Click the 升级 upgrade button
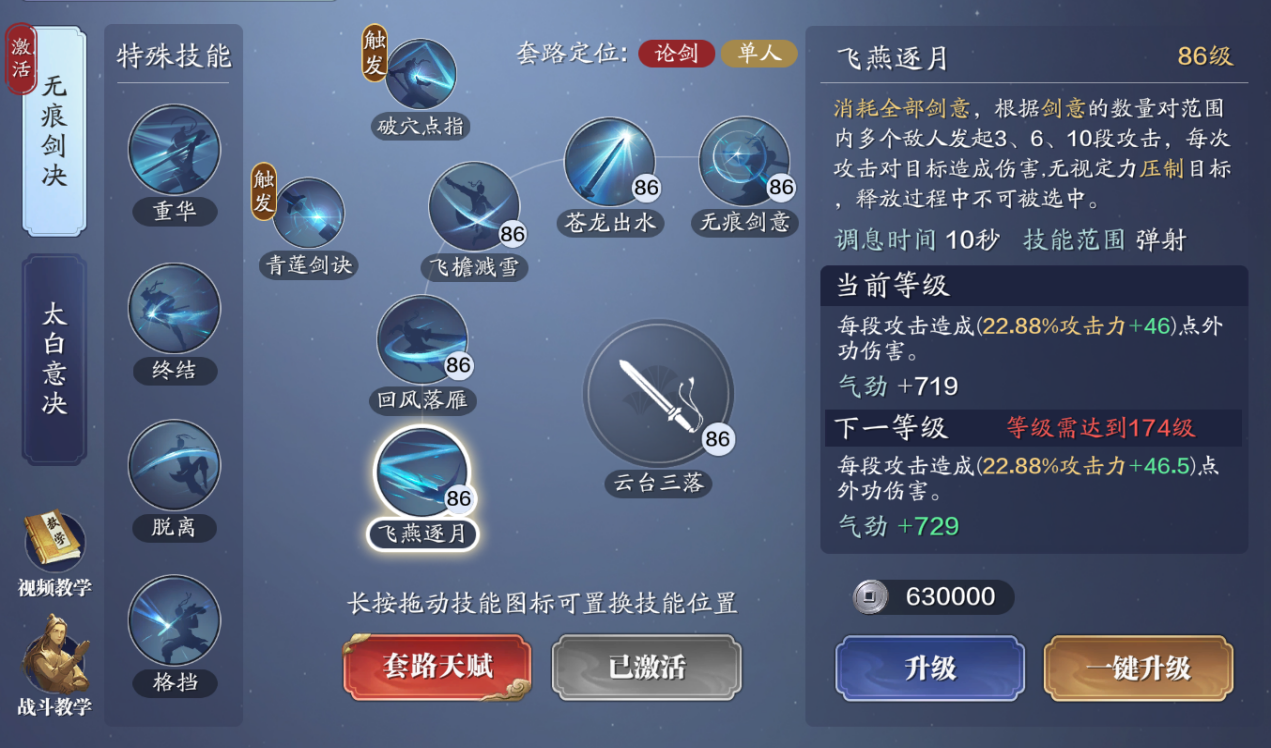1271x748 pixels. tap(930, 668)
